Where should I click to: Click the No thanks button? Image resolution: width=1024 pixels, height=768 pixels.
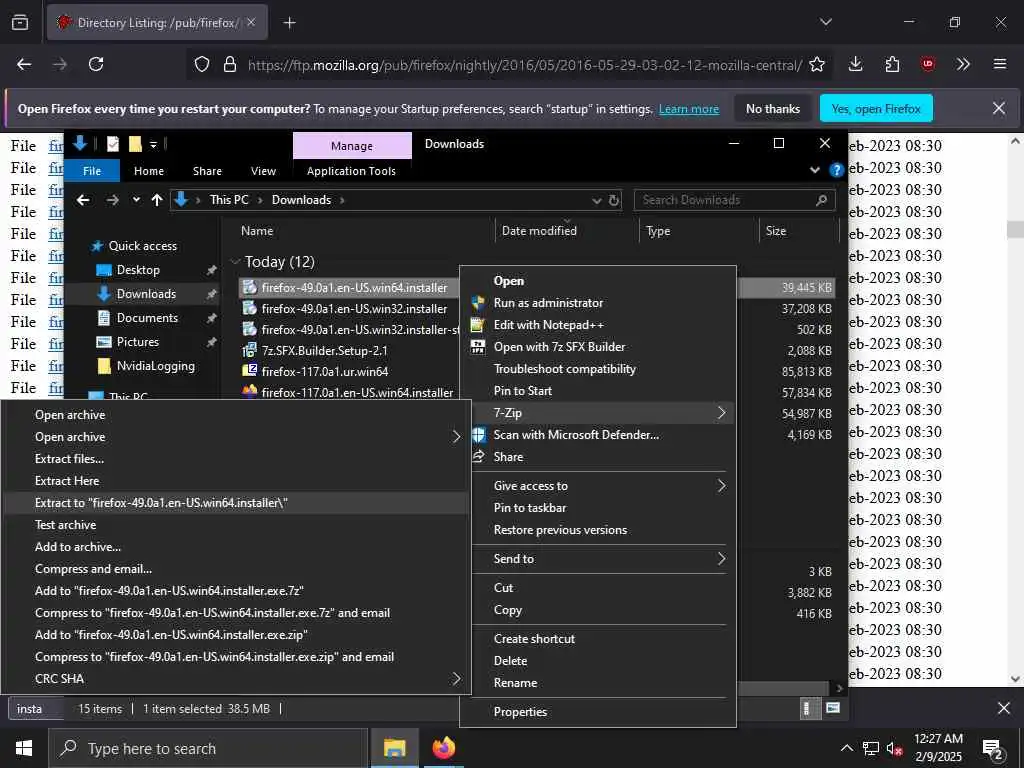(x=773, y=108)
